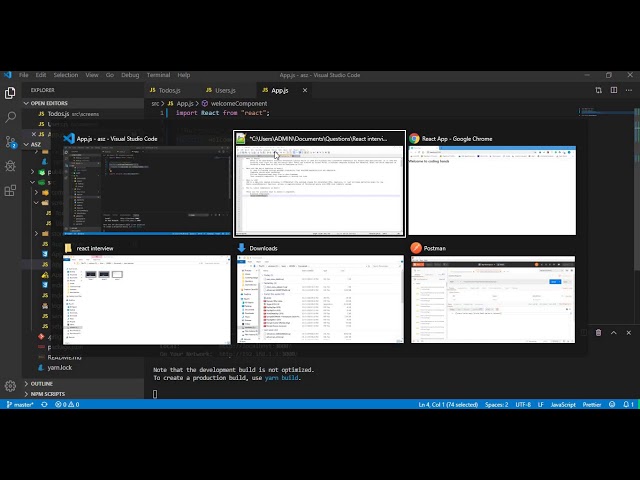Click line 1 import React code
This screenshot has width=640, height=480.
click(223, 113)
